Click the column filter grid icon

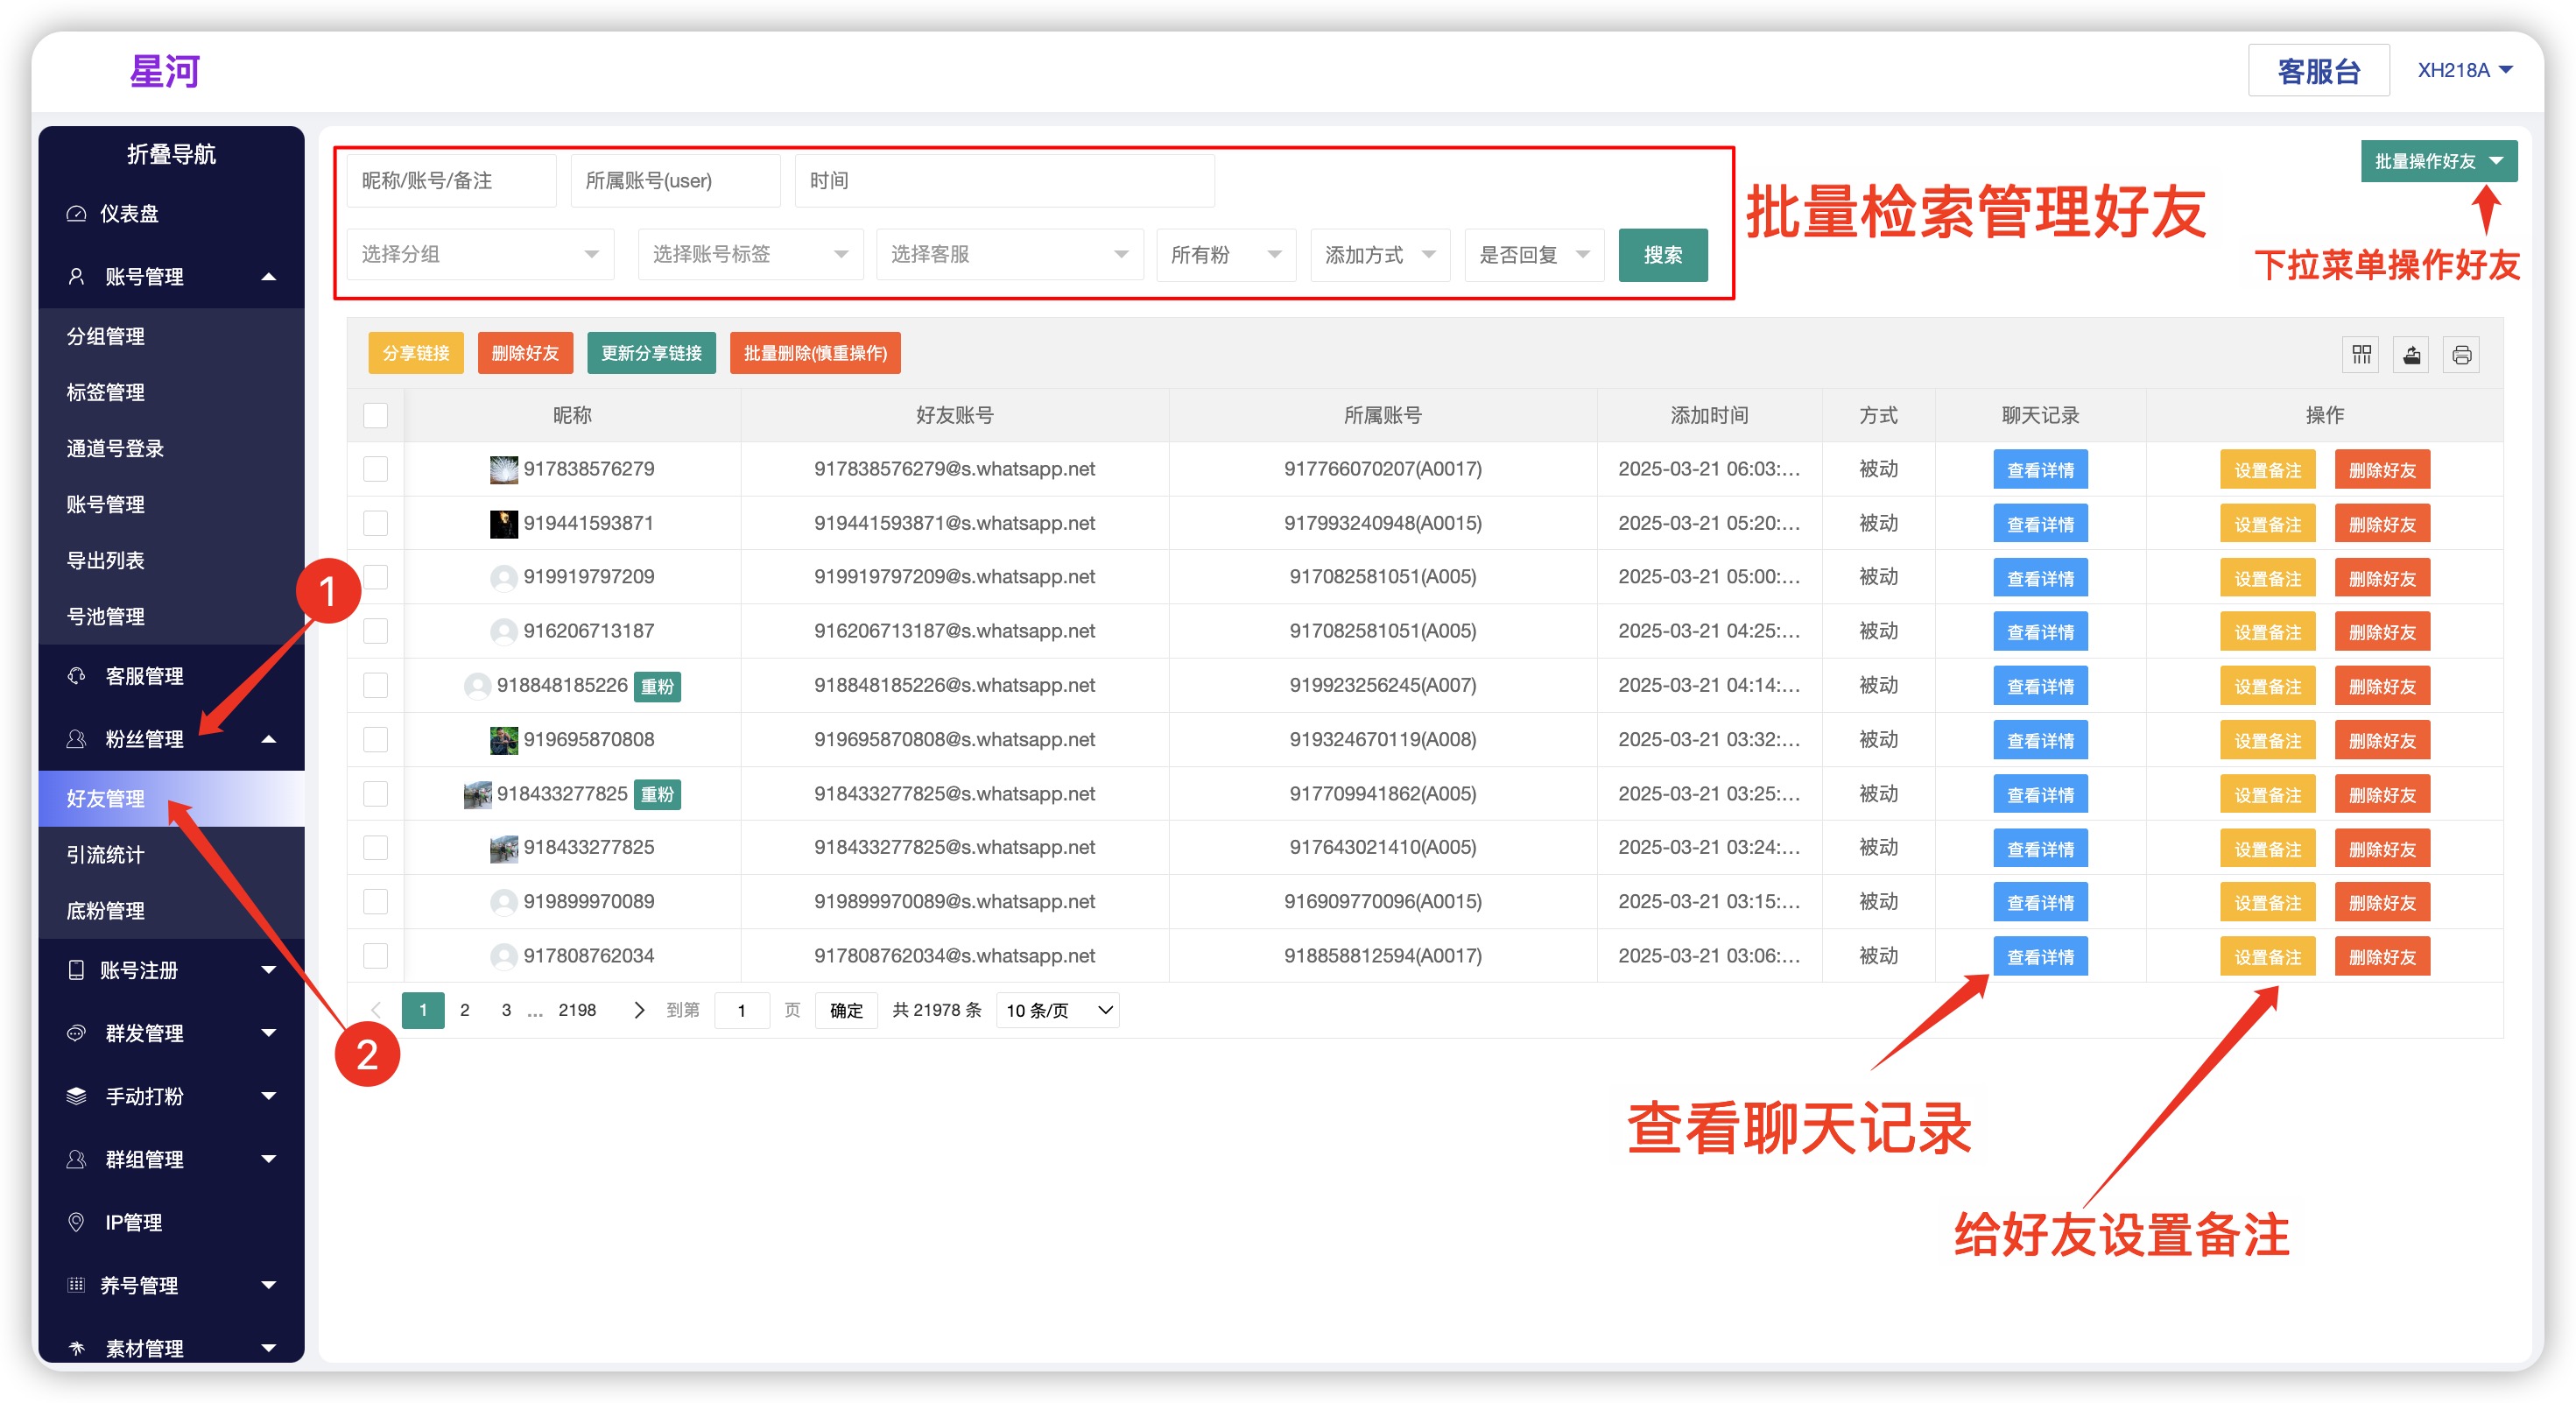(2361, 355)
